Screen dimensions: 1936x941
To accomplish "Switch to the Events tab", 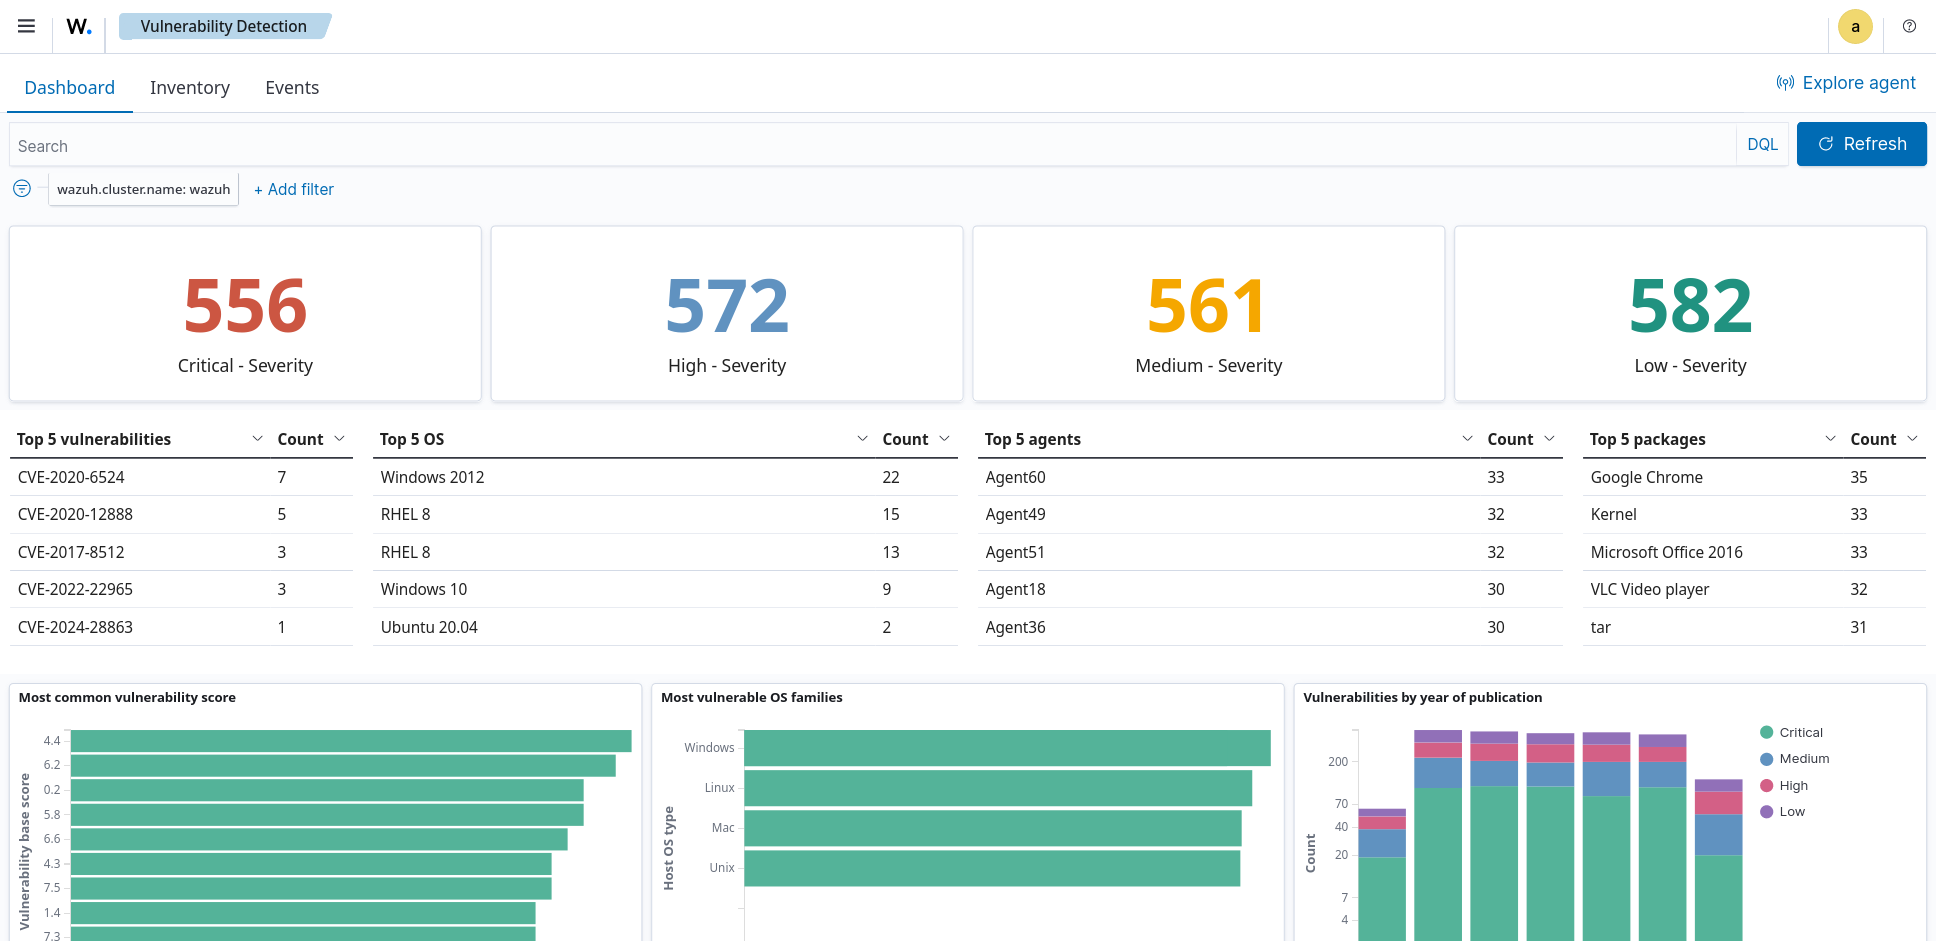I will 291,88.
